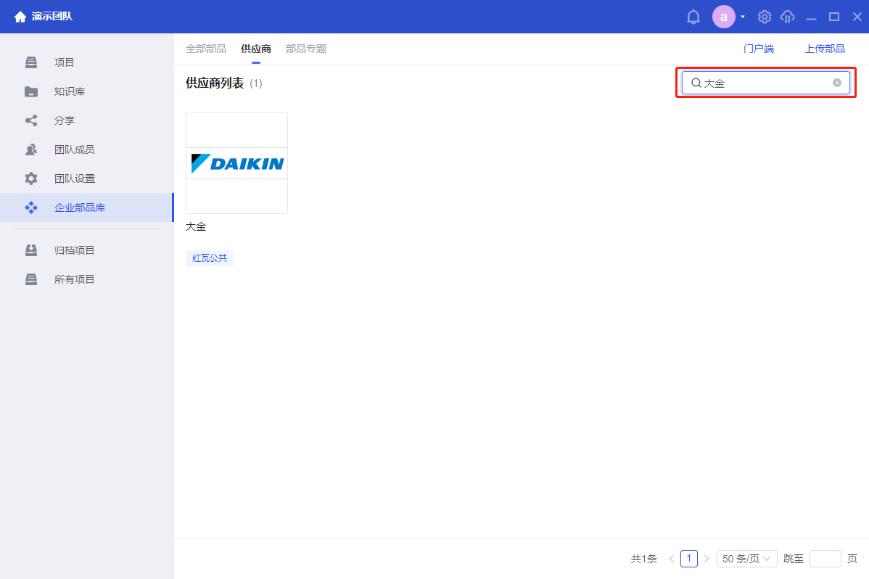
Task: Click the 所有项目 icon
Action: click(x=31, y=279)
